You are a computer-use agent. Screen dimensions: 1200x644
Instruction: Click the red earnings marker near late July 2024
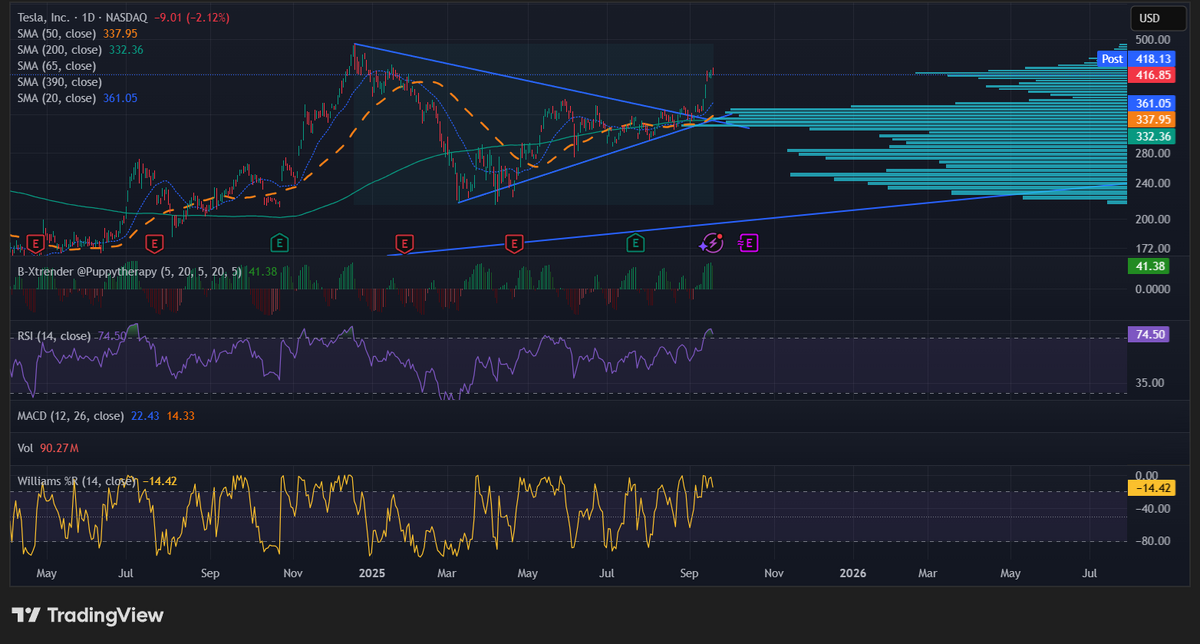coord(154,242)
